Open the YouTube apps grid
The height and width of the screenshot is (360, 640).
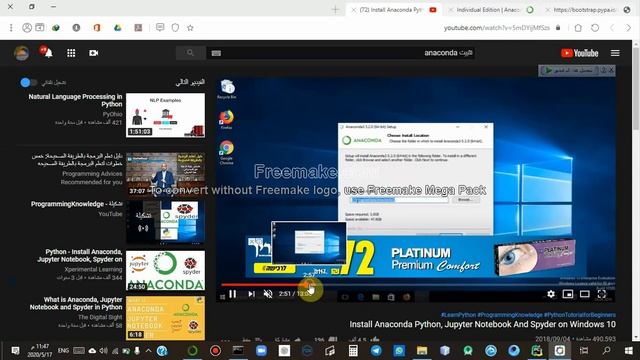pos(71,53)
